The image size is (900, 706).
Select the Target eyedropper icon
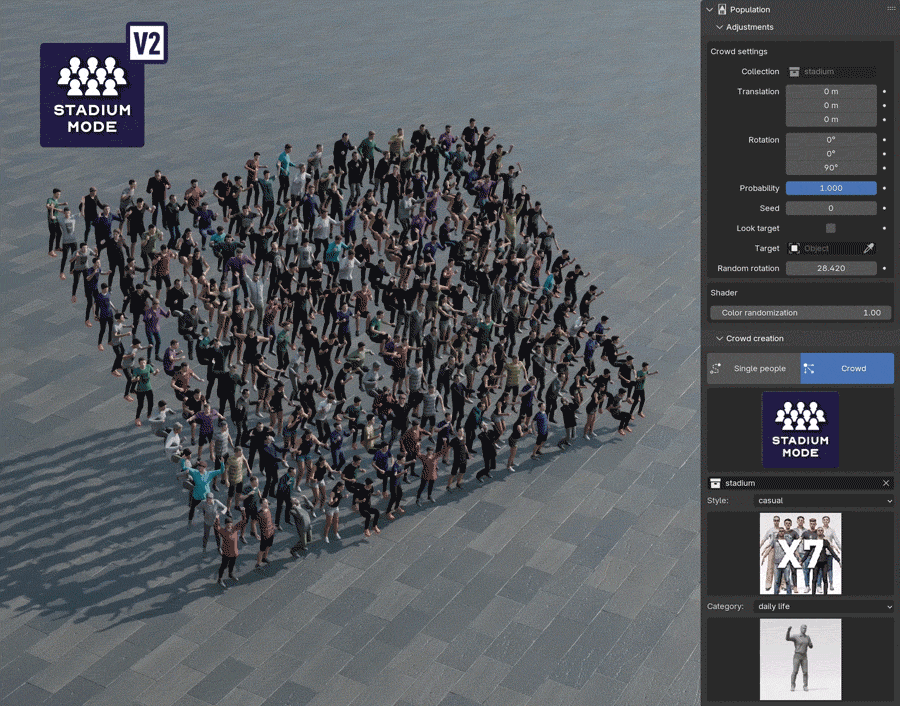point(871,248)
